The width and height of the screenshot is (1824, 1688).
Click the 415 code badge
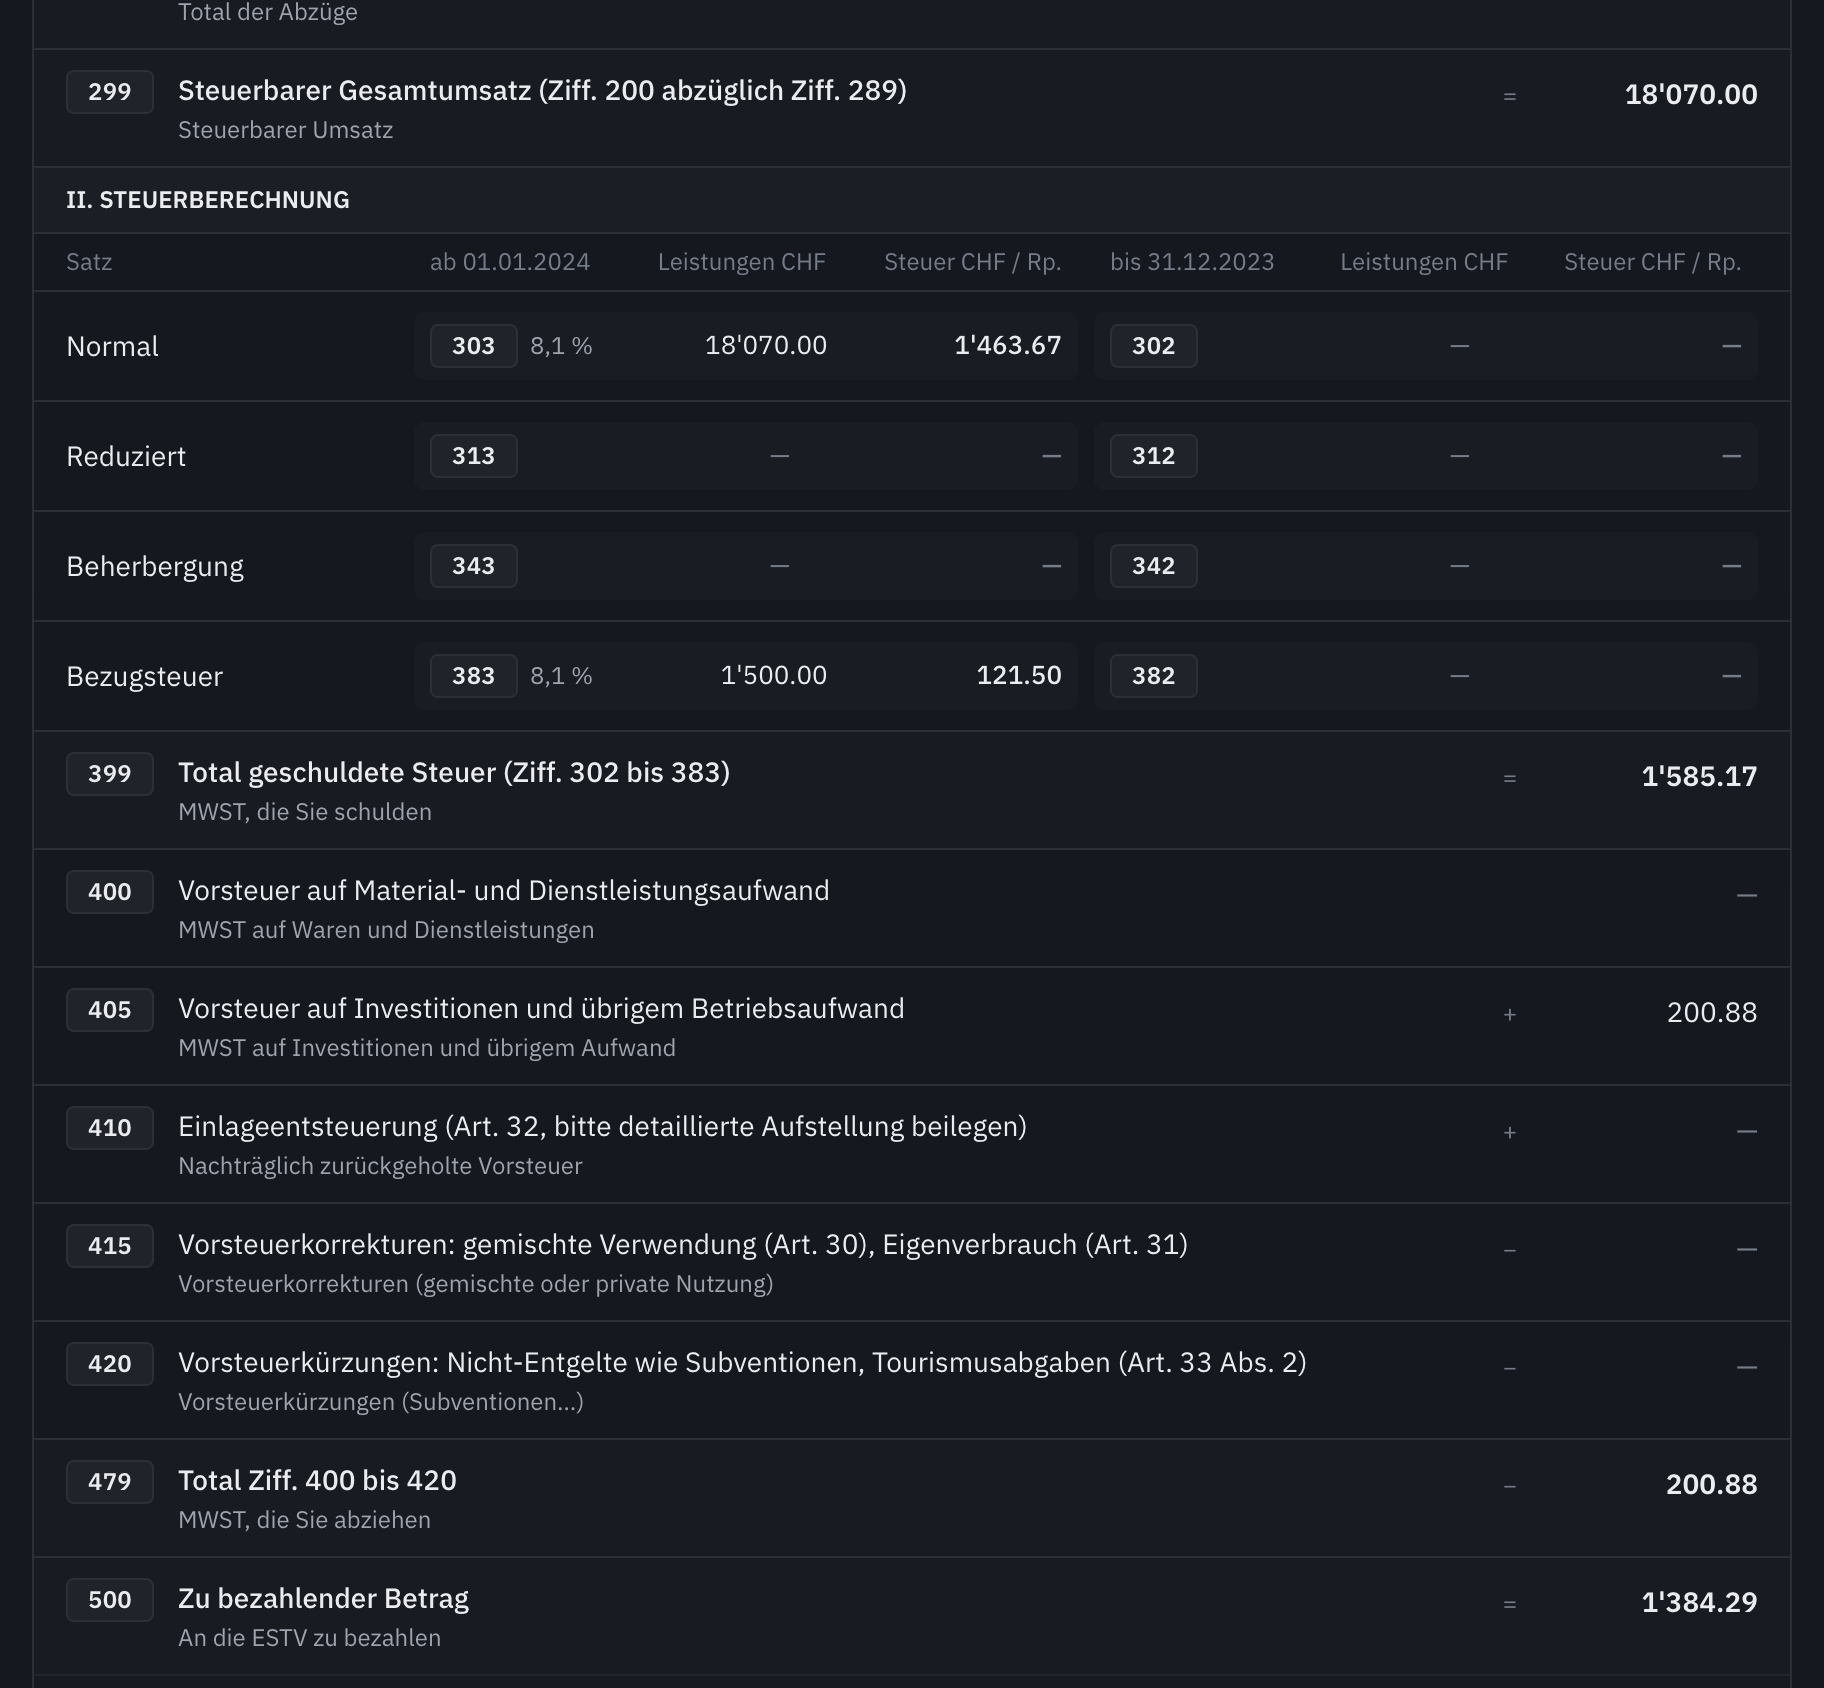coord(110,1246)
